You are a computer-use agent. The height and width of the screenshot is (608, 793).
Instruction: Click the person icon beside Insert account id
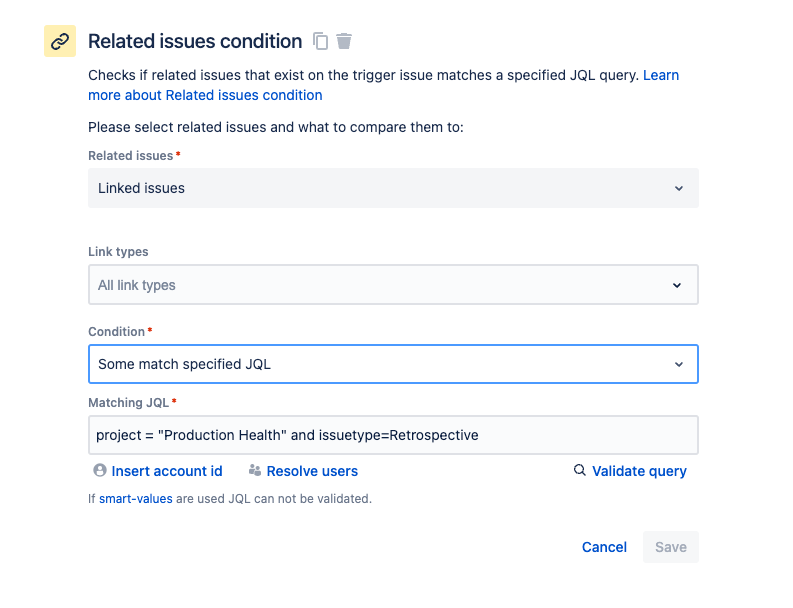coord(99,470)
